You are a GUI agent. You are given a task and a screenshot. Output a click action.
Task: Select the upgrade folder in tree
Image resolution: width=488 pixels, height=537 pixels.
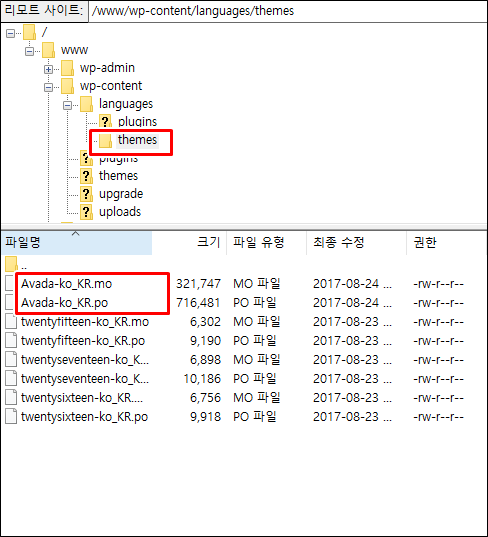(x=121, y=194)
